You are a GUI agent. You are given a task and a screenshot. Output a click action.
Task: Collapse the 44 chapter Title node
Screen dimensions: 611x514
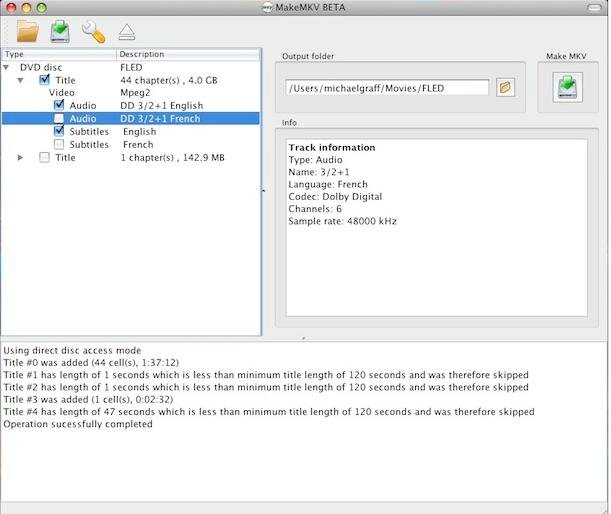(20, 80)
